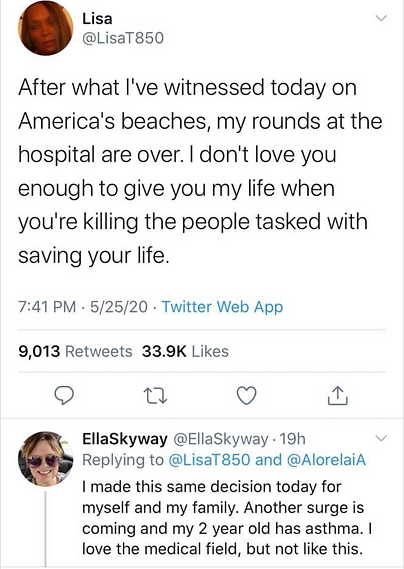Viewport: 404px width, 569px height.
Task: Expand the chevron menu on EllaSkyway's reply
Action: point(381,438)
